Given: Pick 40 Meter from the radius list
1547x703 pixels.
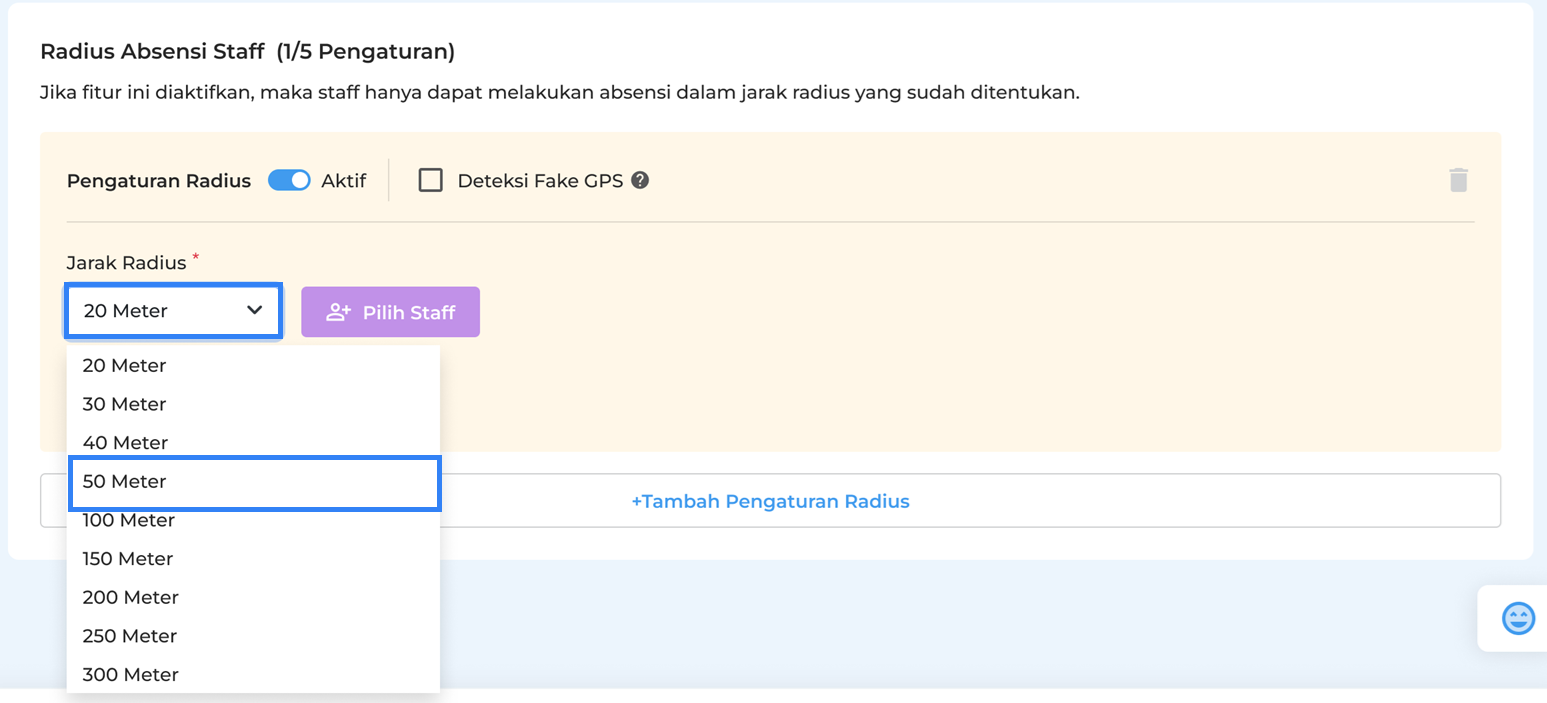Looking at the screenshot, I should 125,443.
